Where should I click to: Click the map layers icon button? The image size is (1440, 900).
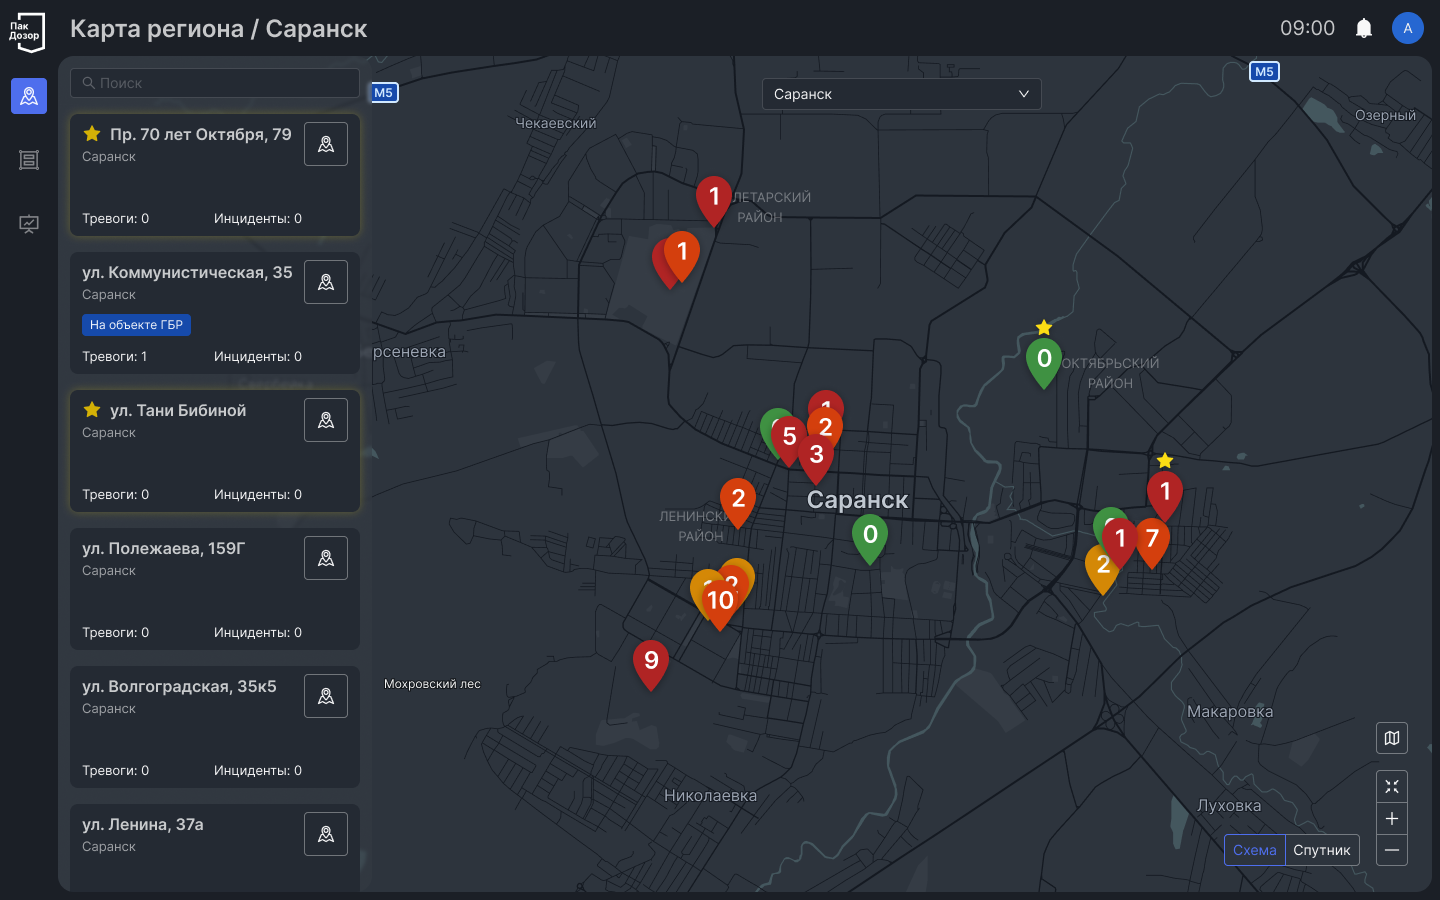click(x=1391, y=738)
